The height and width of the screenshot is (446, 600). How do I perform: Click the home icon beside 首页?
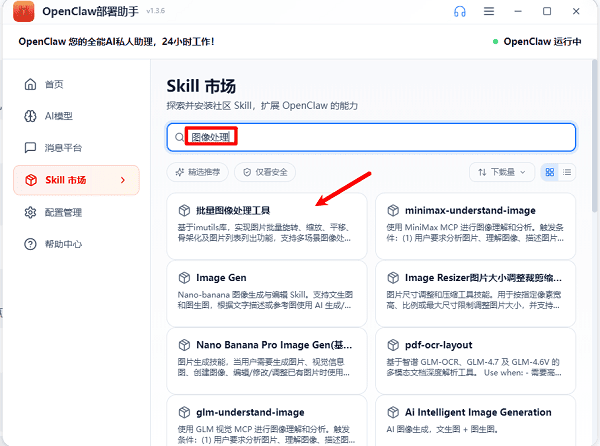[30, 84]
